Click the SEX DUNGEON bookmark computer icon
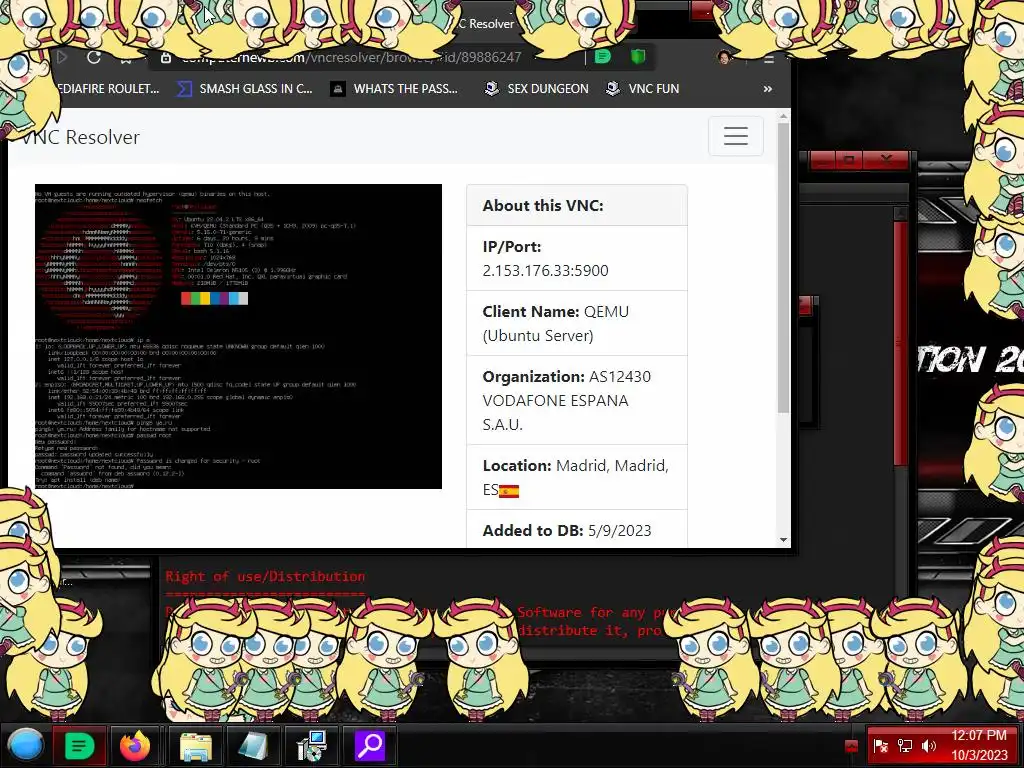This screenshot has width=1024, height=768. (x=492, y=88)
